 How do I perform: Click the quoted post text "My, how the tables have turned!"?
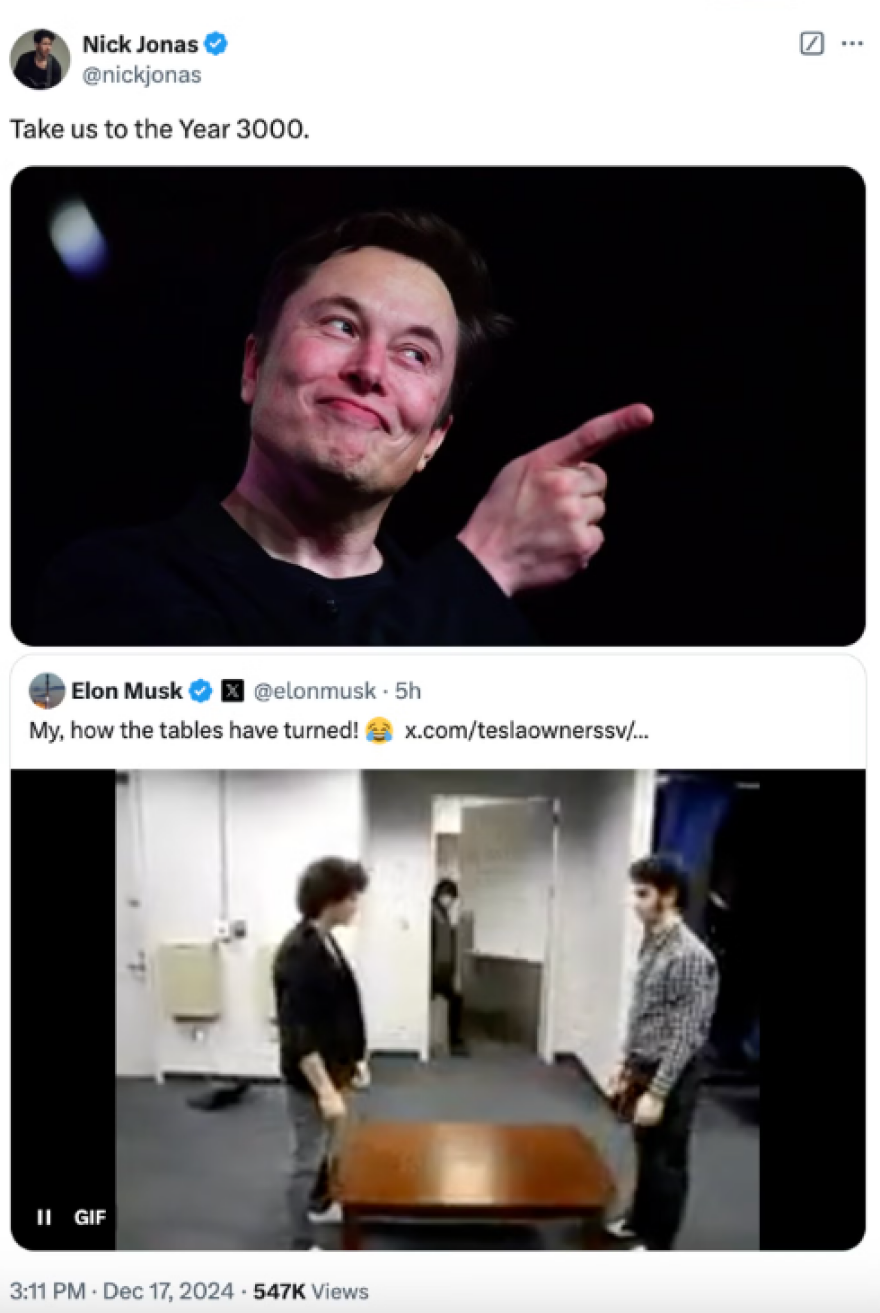click(x=192, y=730)
